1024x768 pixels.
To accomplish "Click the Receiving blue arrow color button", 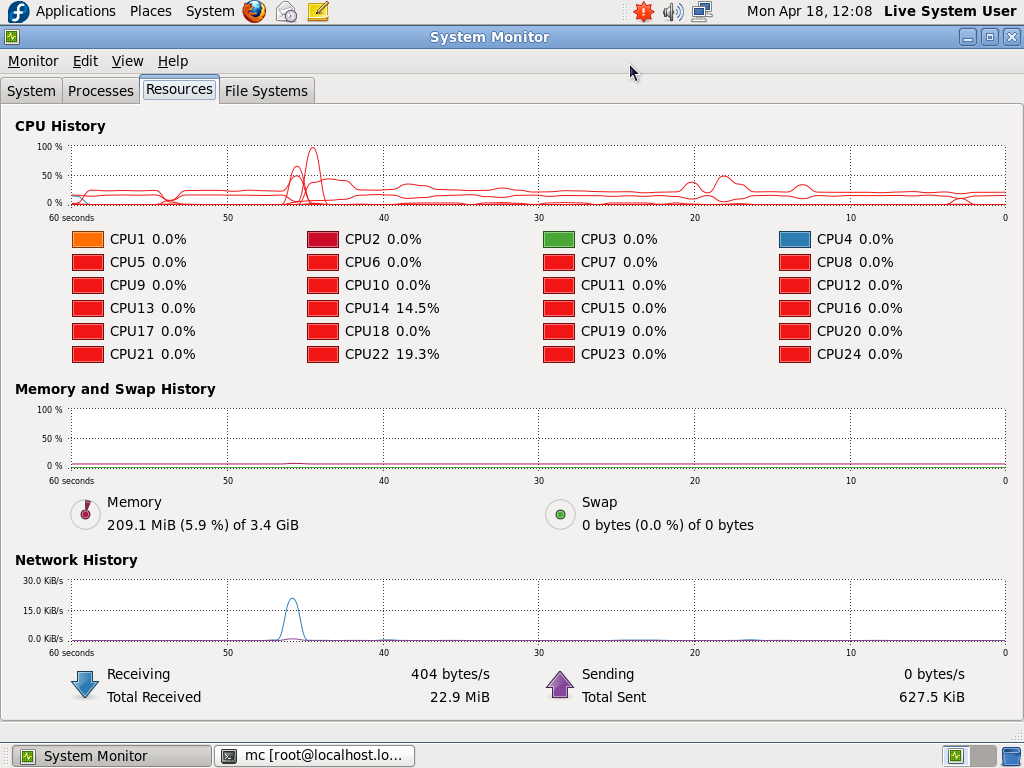I will click(85, 685).
